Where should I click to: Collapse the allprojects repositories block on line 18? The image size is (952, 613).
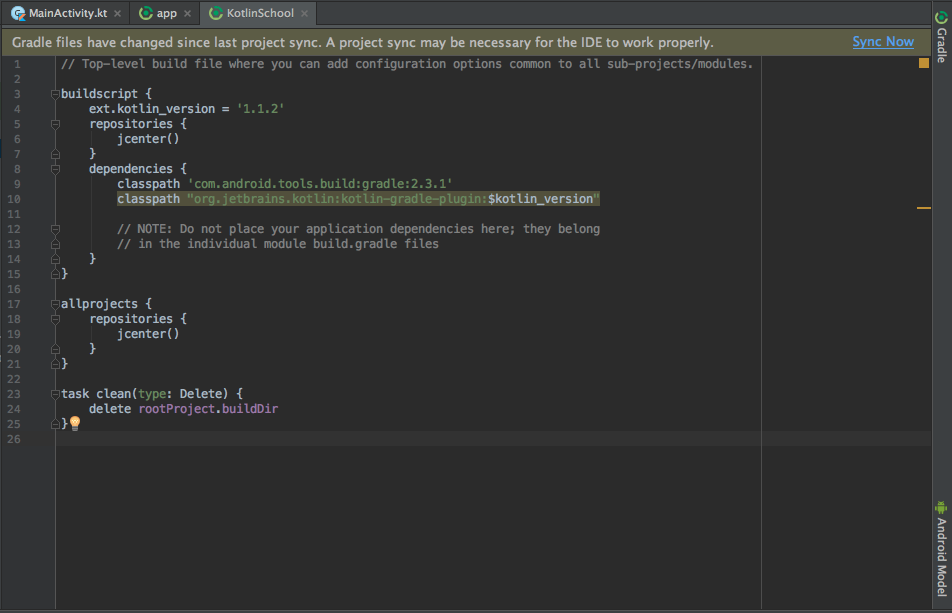(55, 319)
